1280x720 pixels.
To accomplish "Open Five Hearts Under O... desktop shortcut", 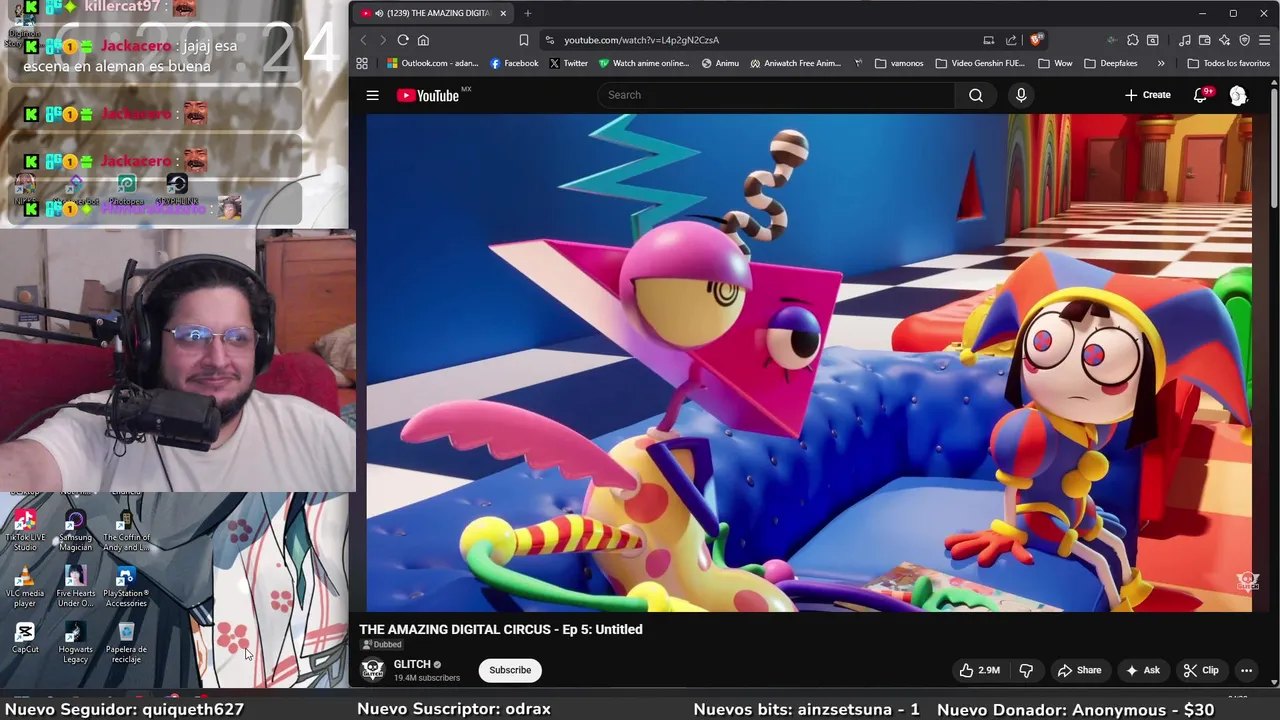I will tap(75, 587).
